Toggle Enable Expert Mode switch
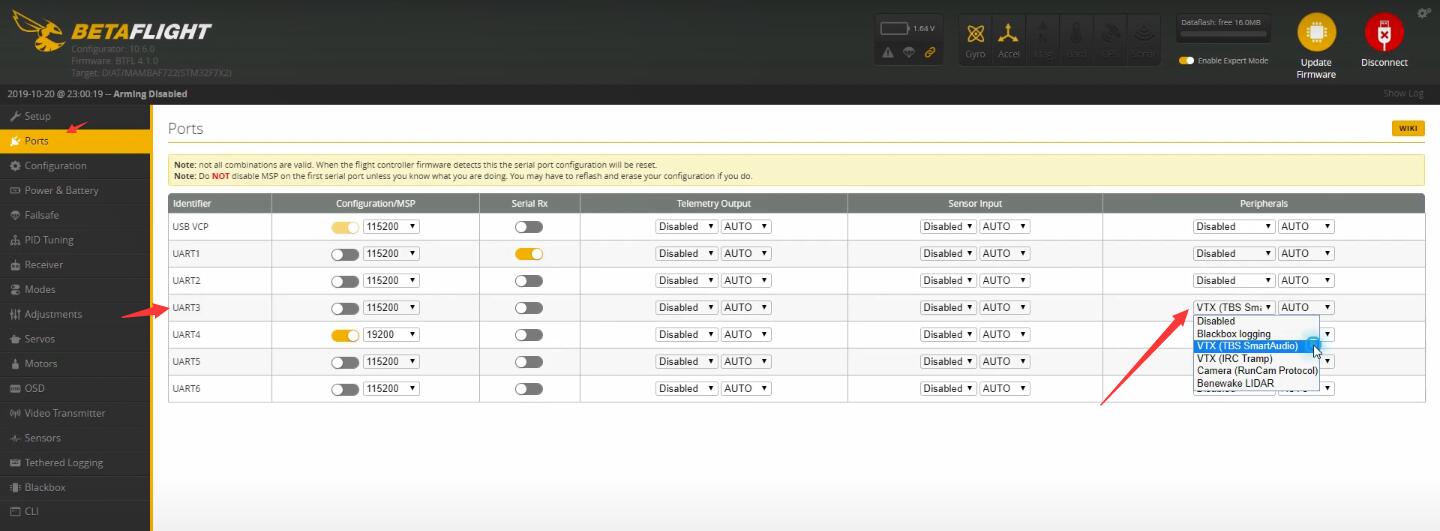Viewport: 1440px width, 531px height. tap(1186, 61)
